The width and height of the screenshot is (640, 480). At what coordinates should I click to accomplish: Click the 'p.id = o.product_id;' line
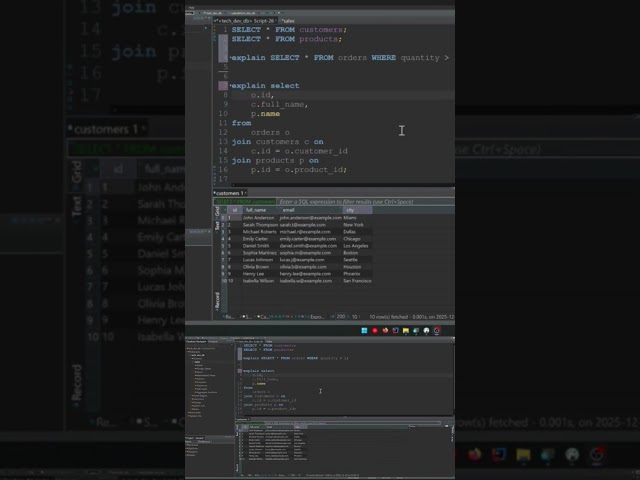click(299, 170)
